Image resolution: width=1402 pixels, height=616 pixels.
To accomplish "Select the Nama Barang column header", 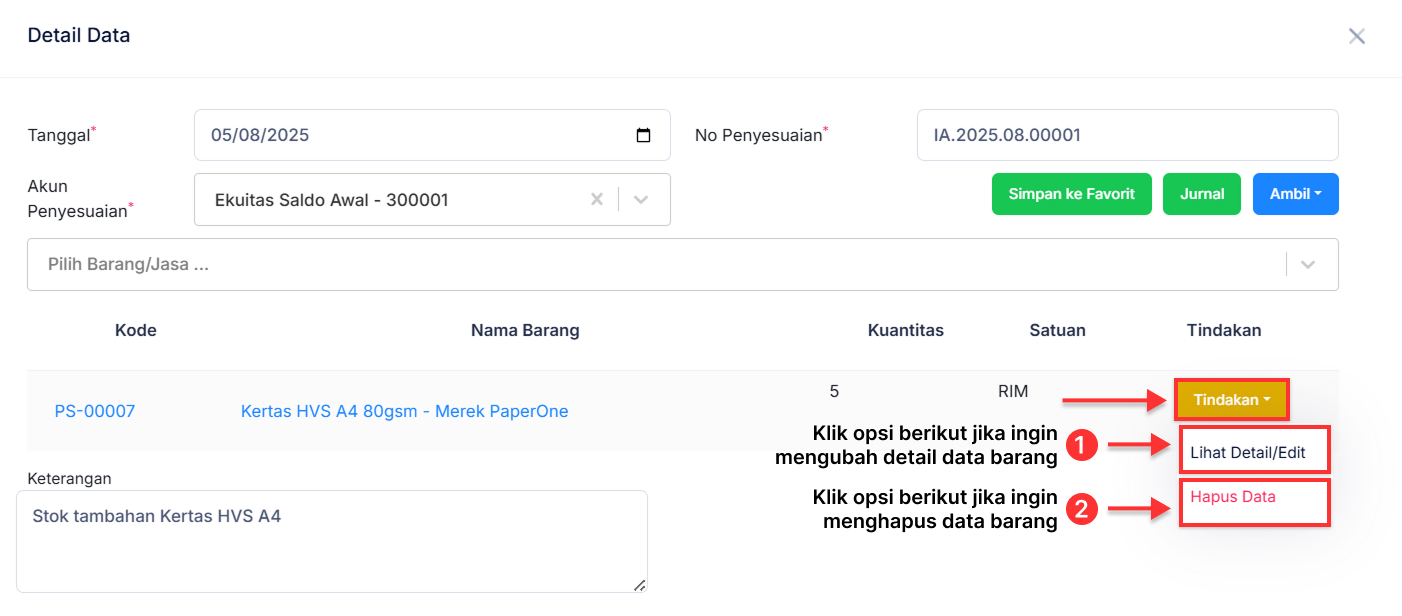I will (525, 330).
